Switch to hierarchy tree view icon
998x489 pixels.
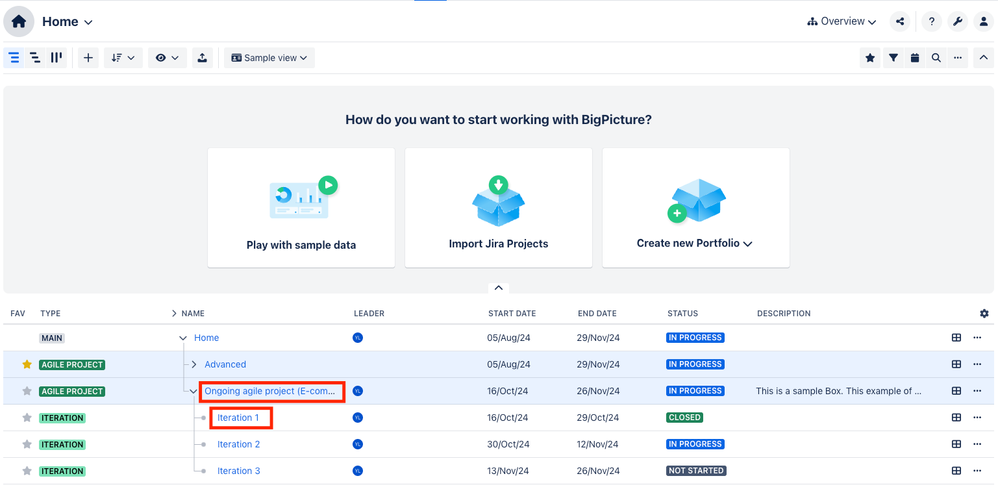[x=36, y=58]
